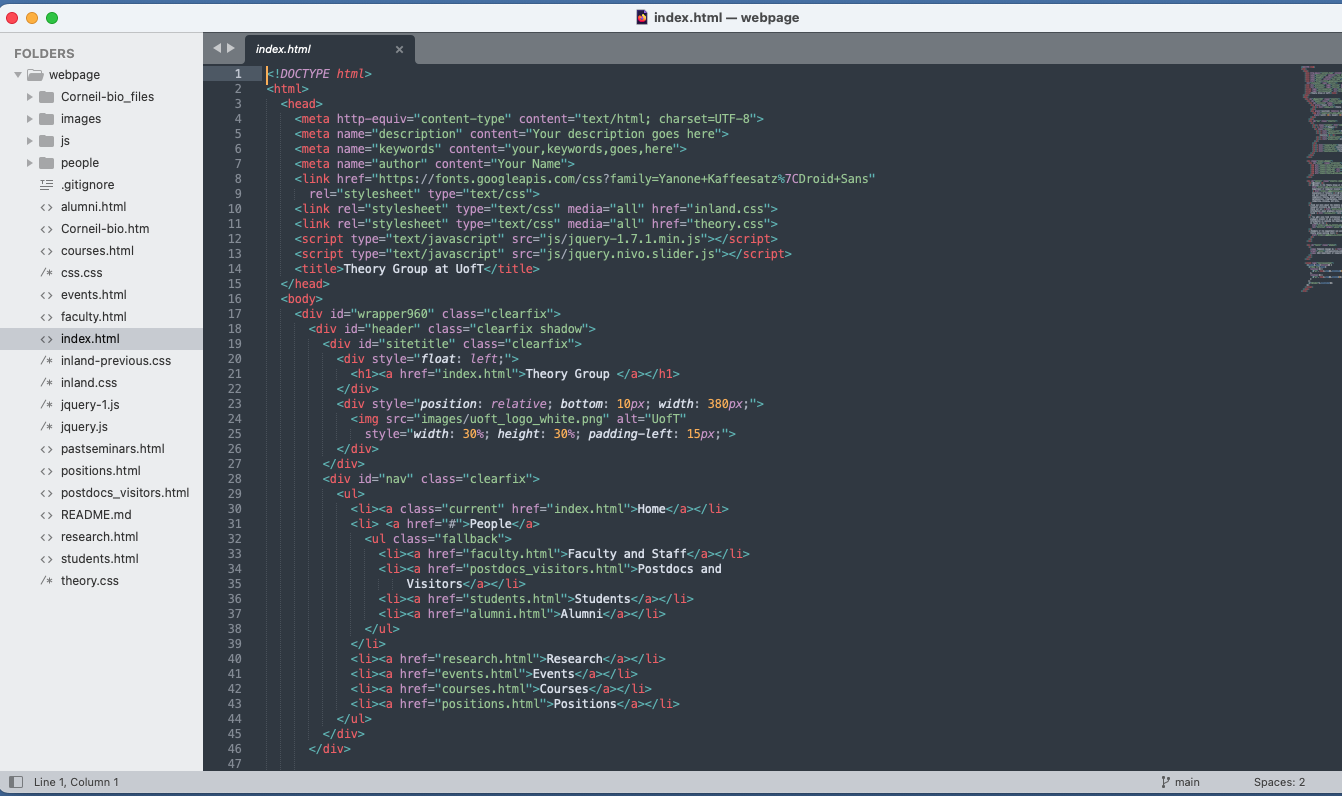Click line number 28 in the gutter

click(234, 479)
